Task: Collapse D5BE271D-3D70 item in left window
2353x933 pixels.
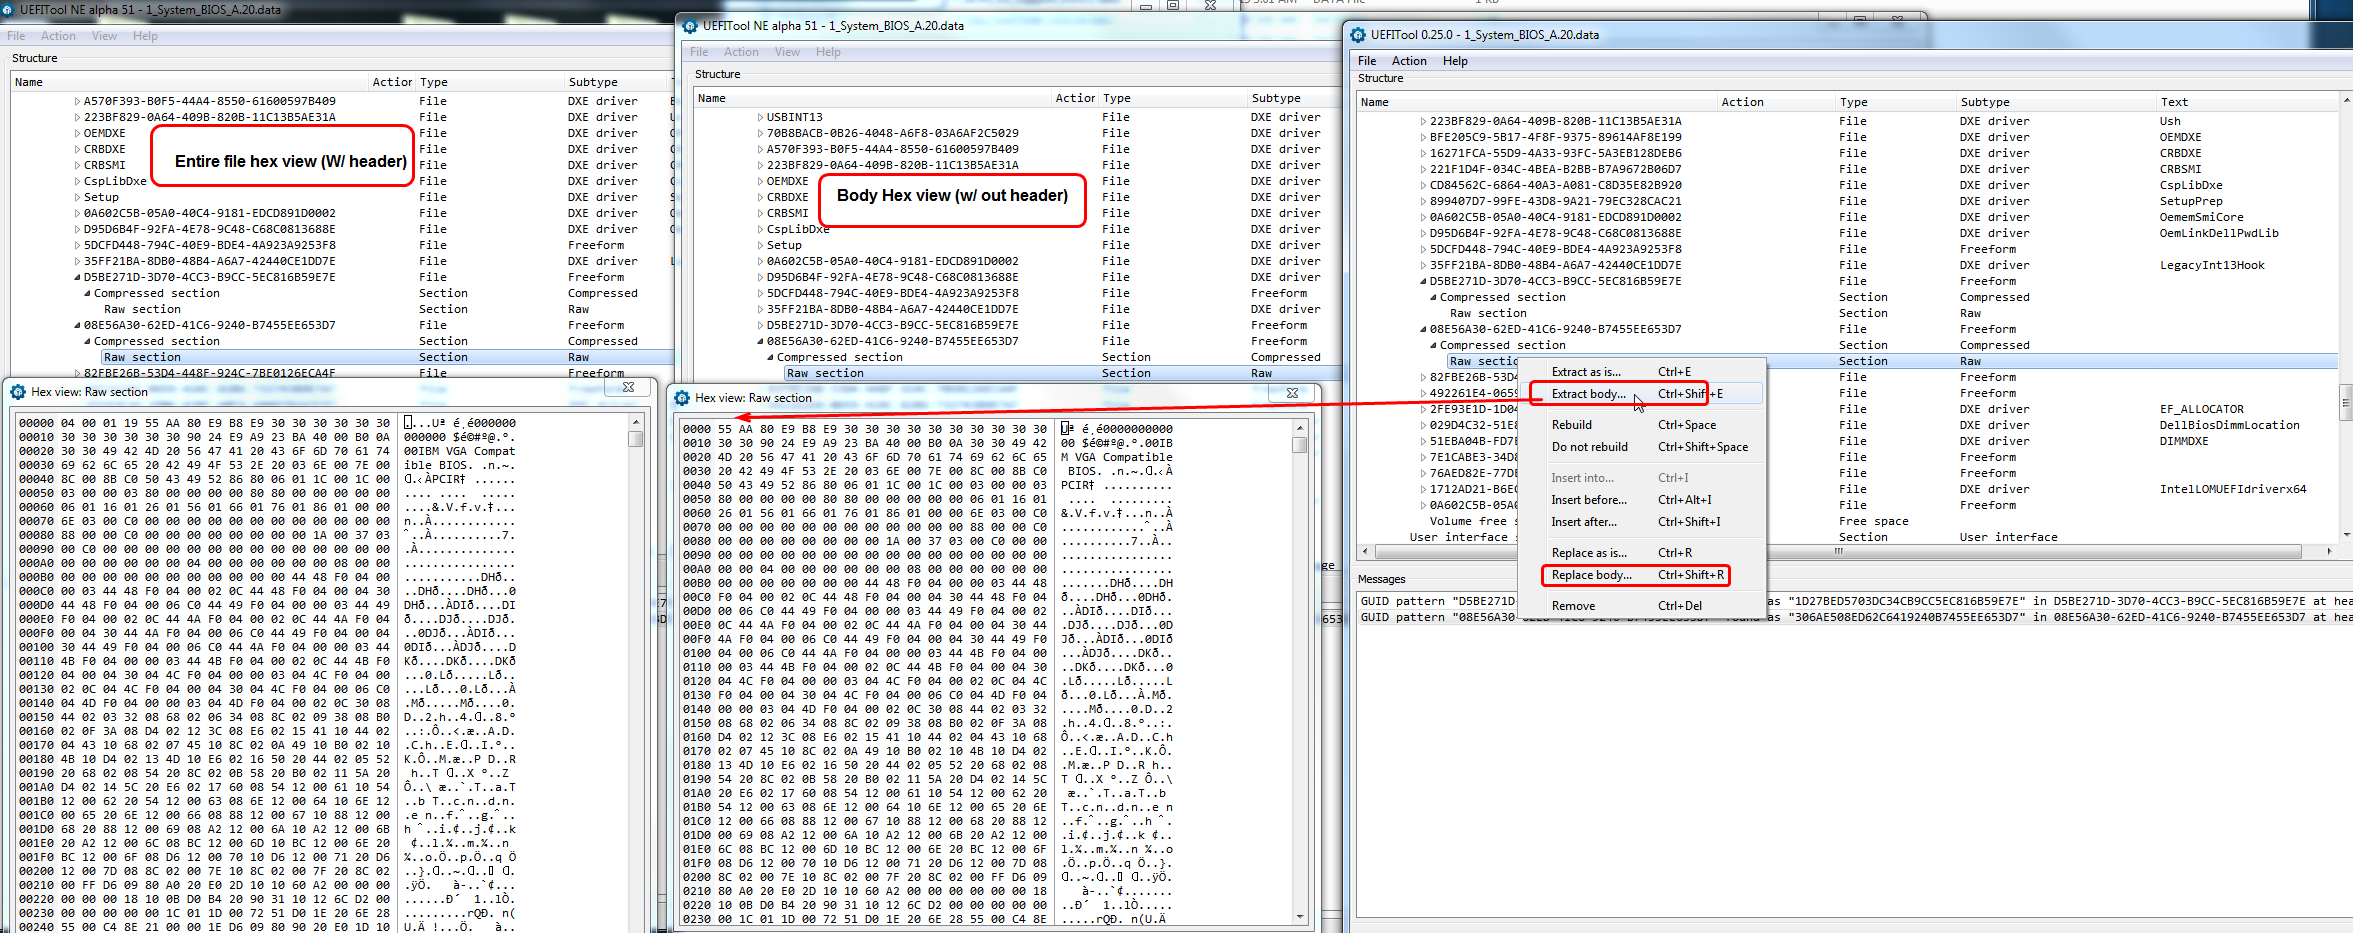Action: tap(77, 277)
